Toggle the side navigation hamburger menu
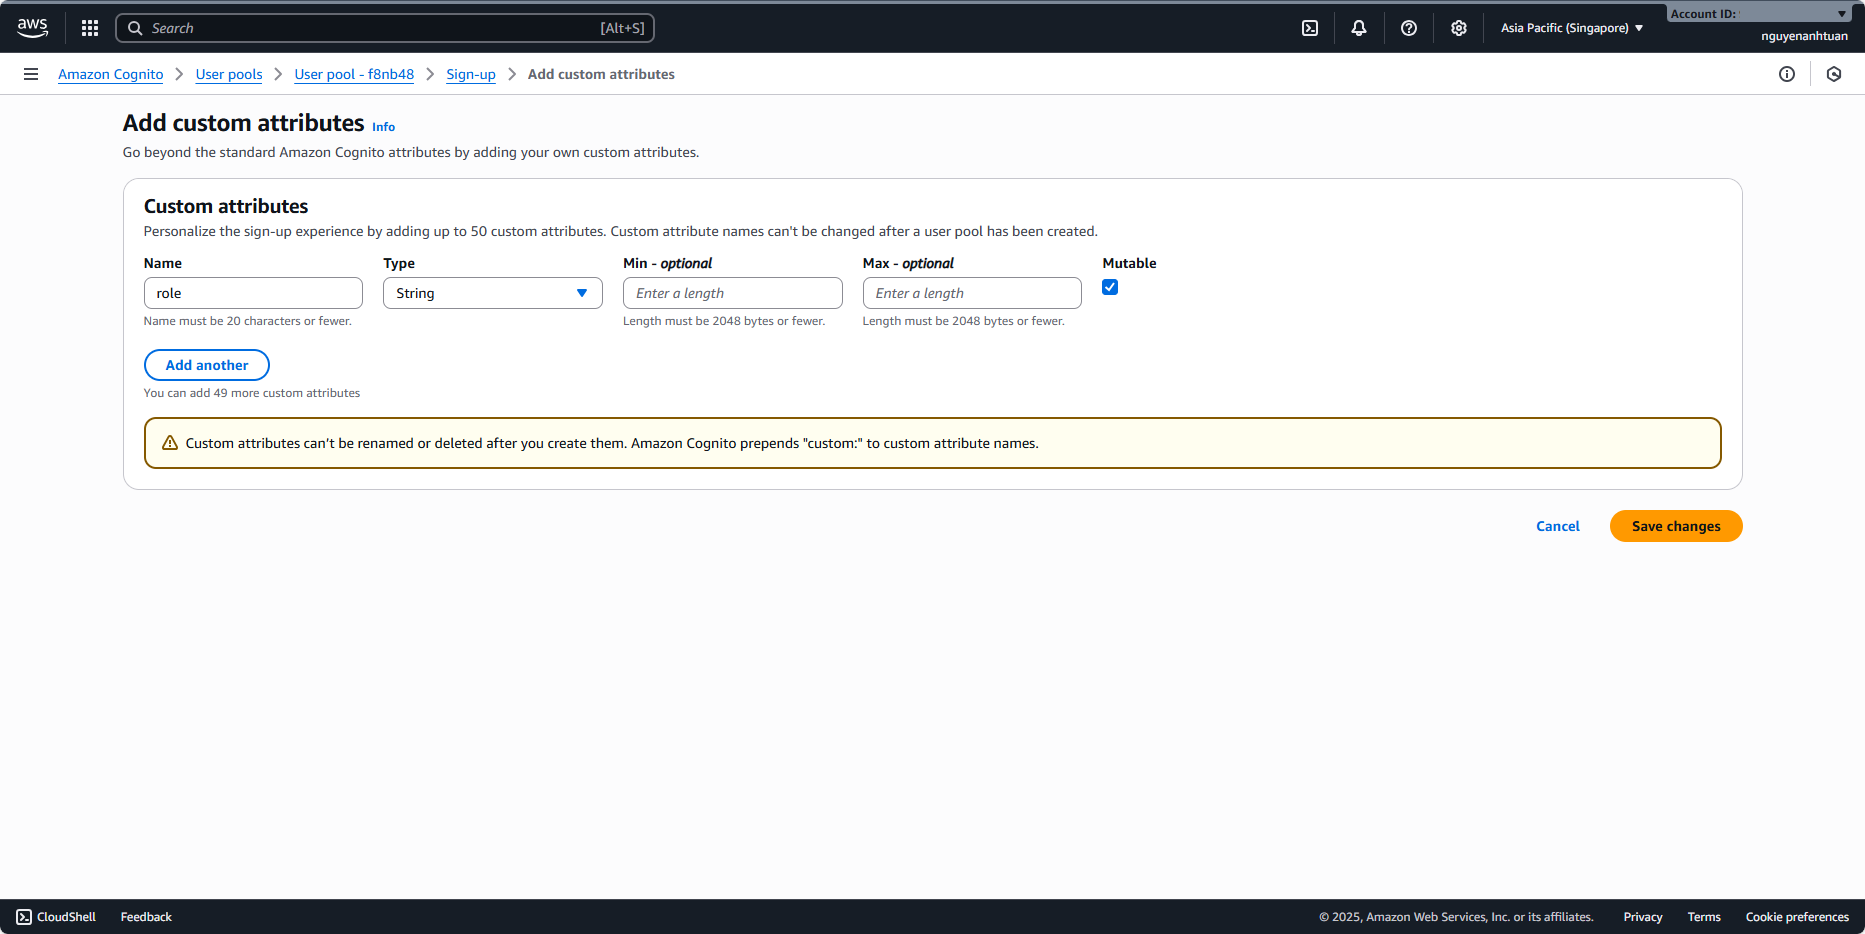The height and width of the screenshot is (934, 1865). [31, 74]
